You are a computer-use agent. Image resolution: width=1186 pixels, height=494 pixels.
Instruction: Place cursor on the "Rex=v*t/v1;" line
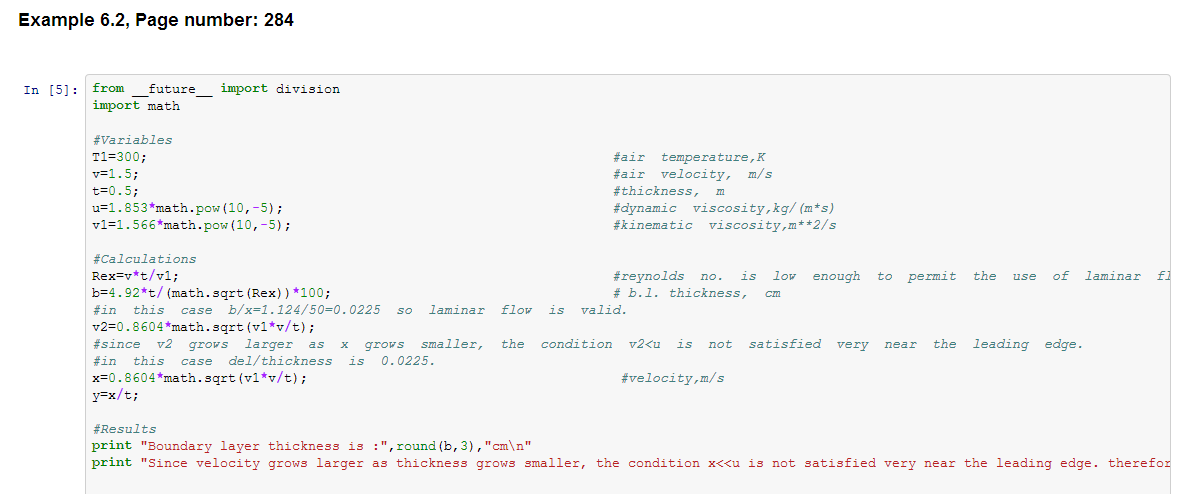point(136,276)
